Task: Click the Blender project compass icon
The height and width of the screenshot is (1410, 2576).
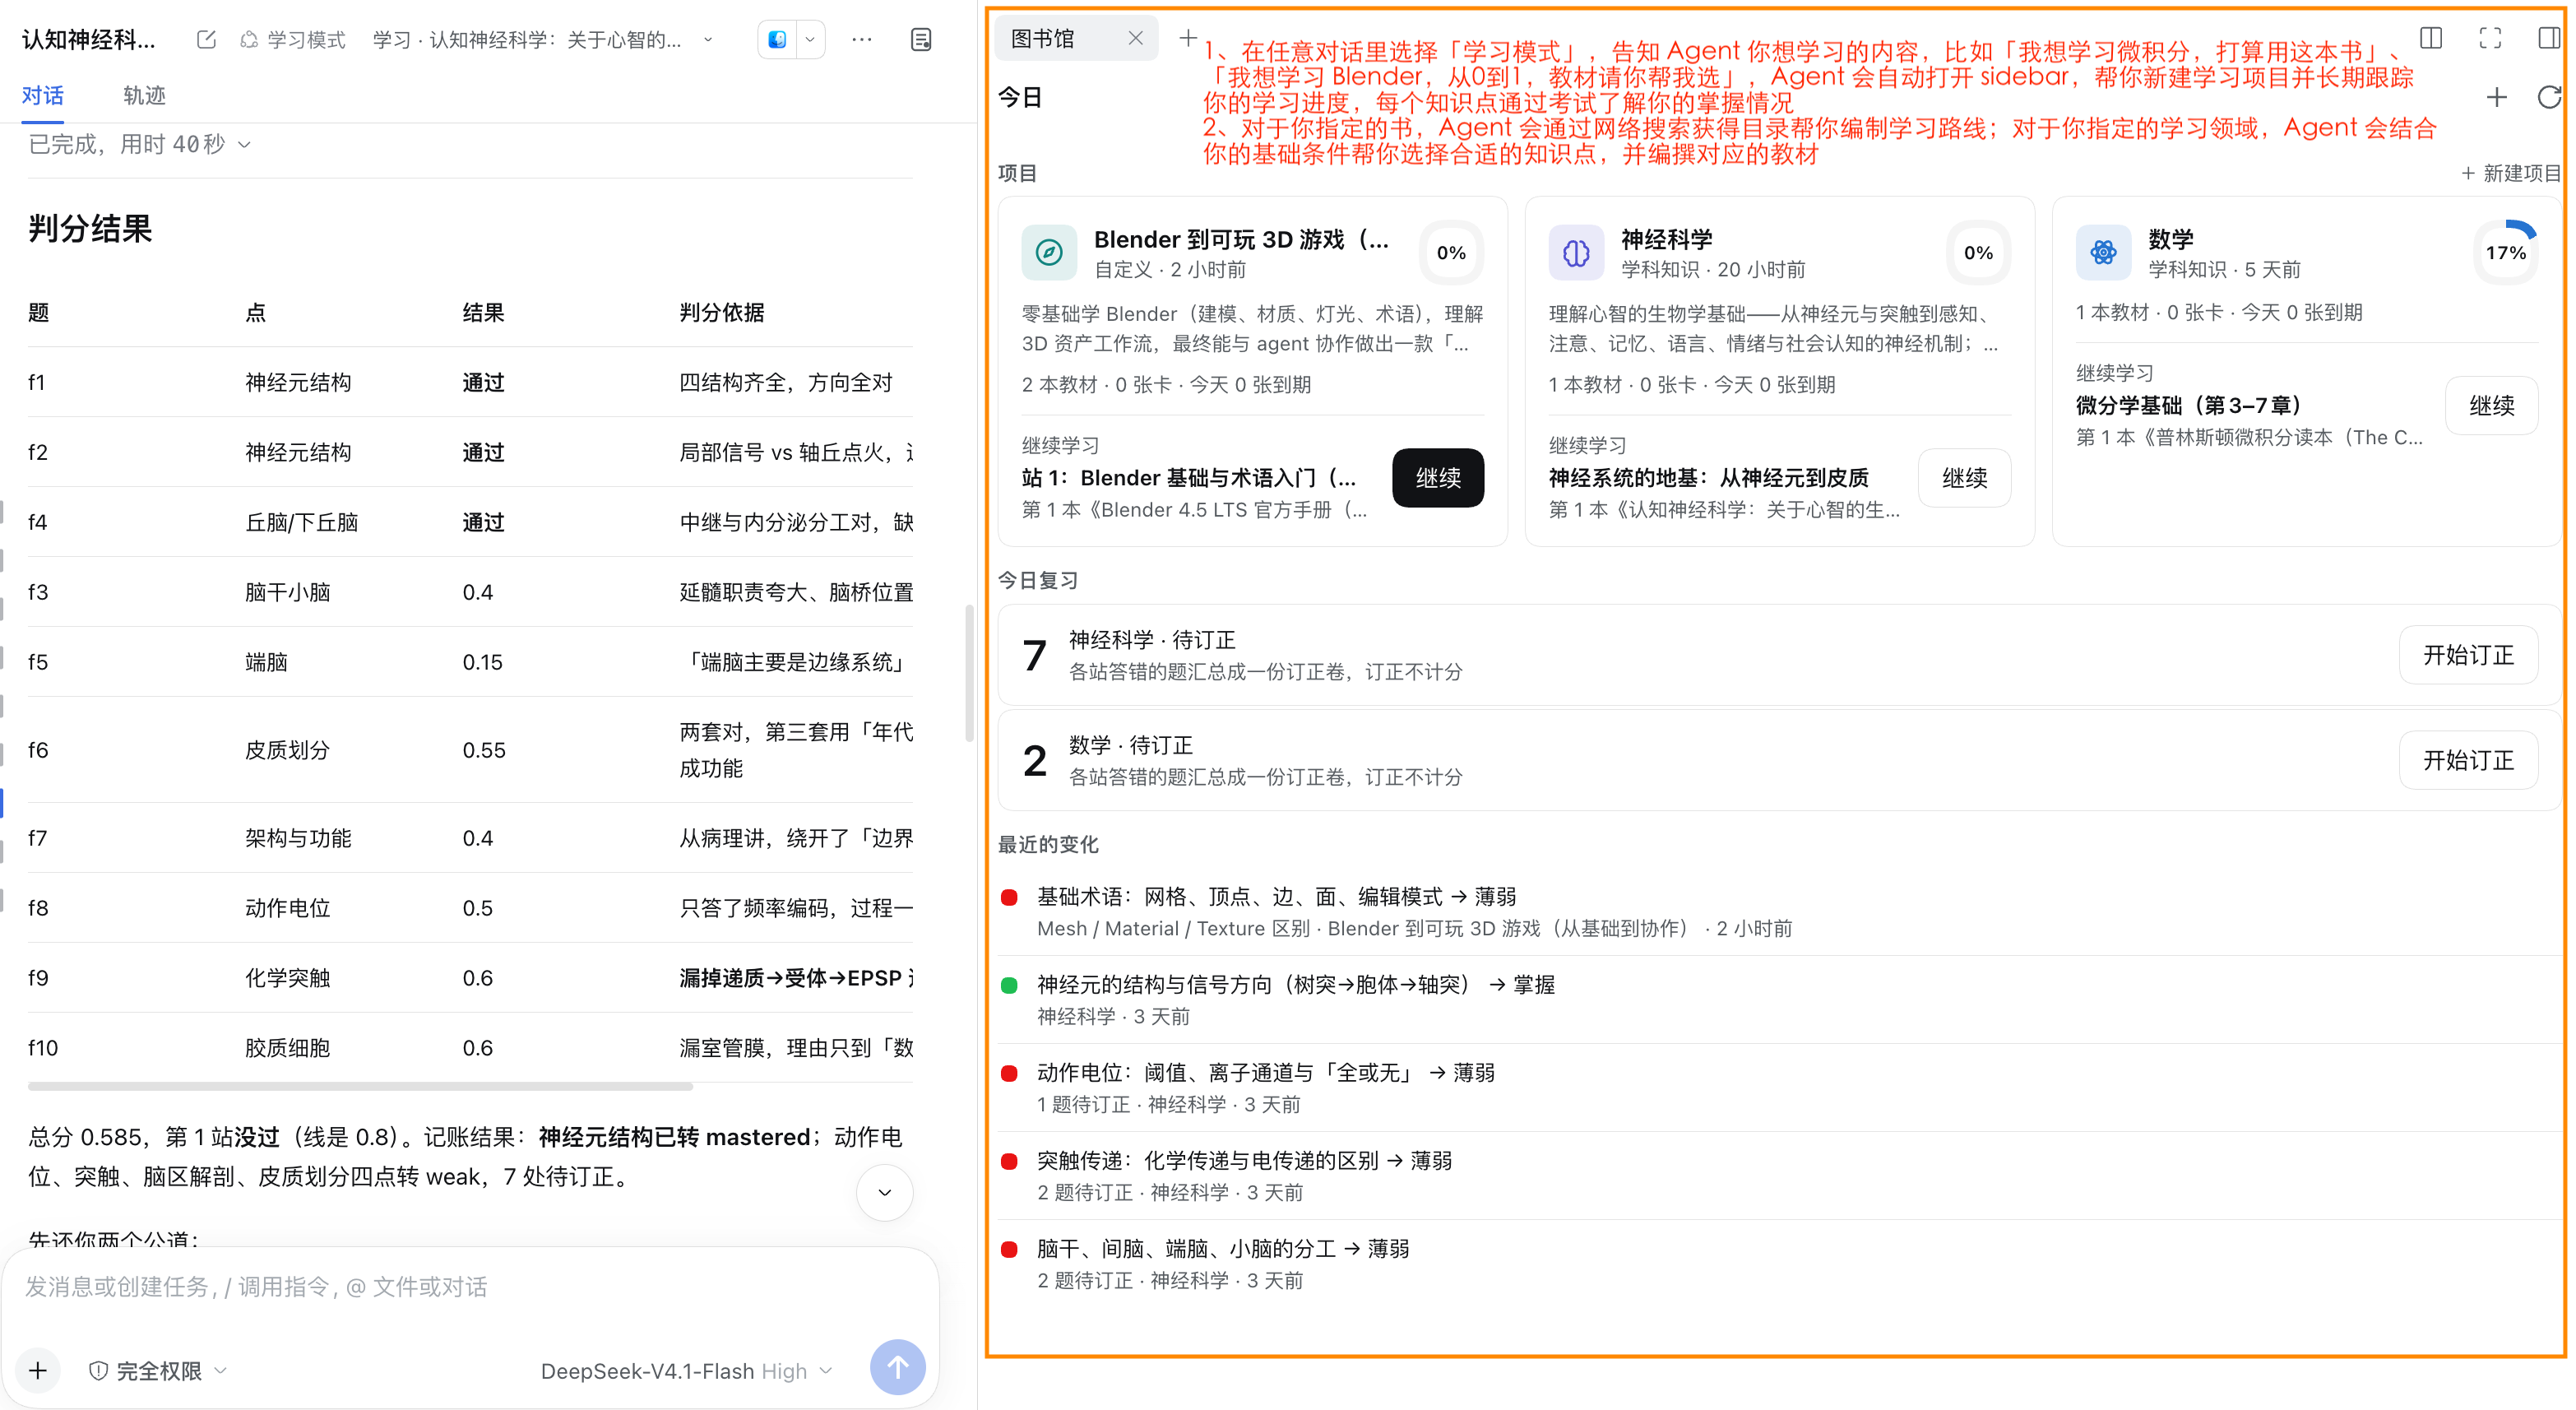Action: 1049,252
